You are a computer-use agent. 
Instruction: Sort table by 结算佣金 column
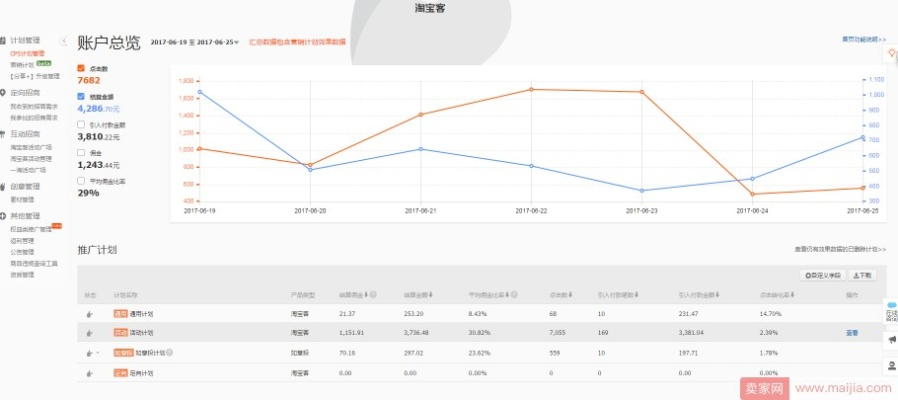352,295
